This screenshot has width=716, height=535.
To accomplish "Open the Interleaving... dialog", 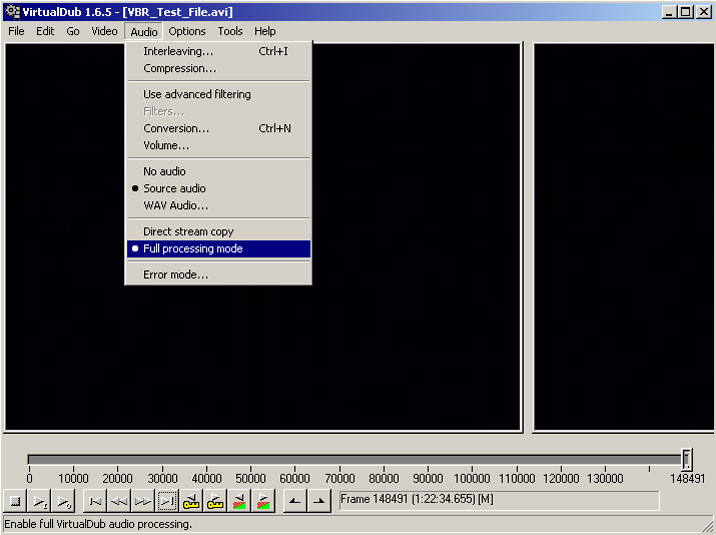I will [219, 51].
